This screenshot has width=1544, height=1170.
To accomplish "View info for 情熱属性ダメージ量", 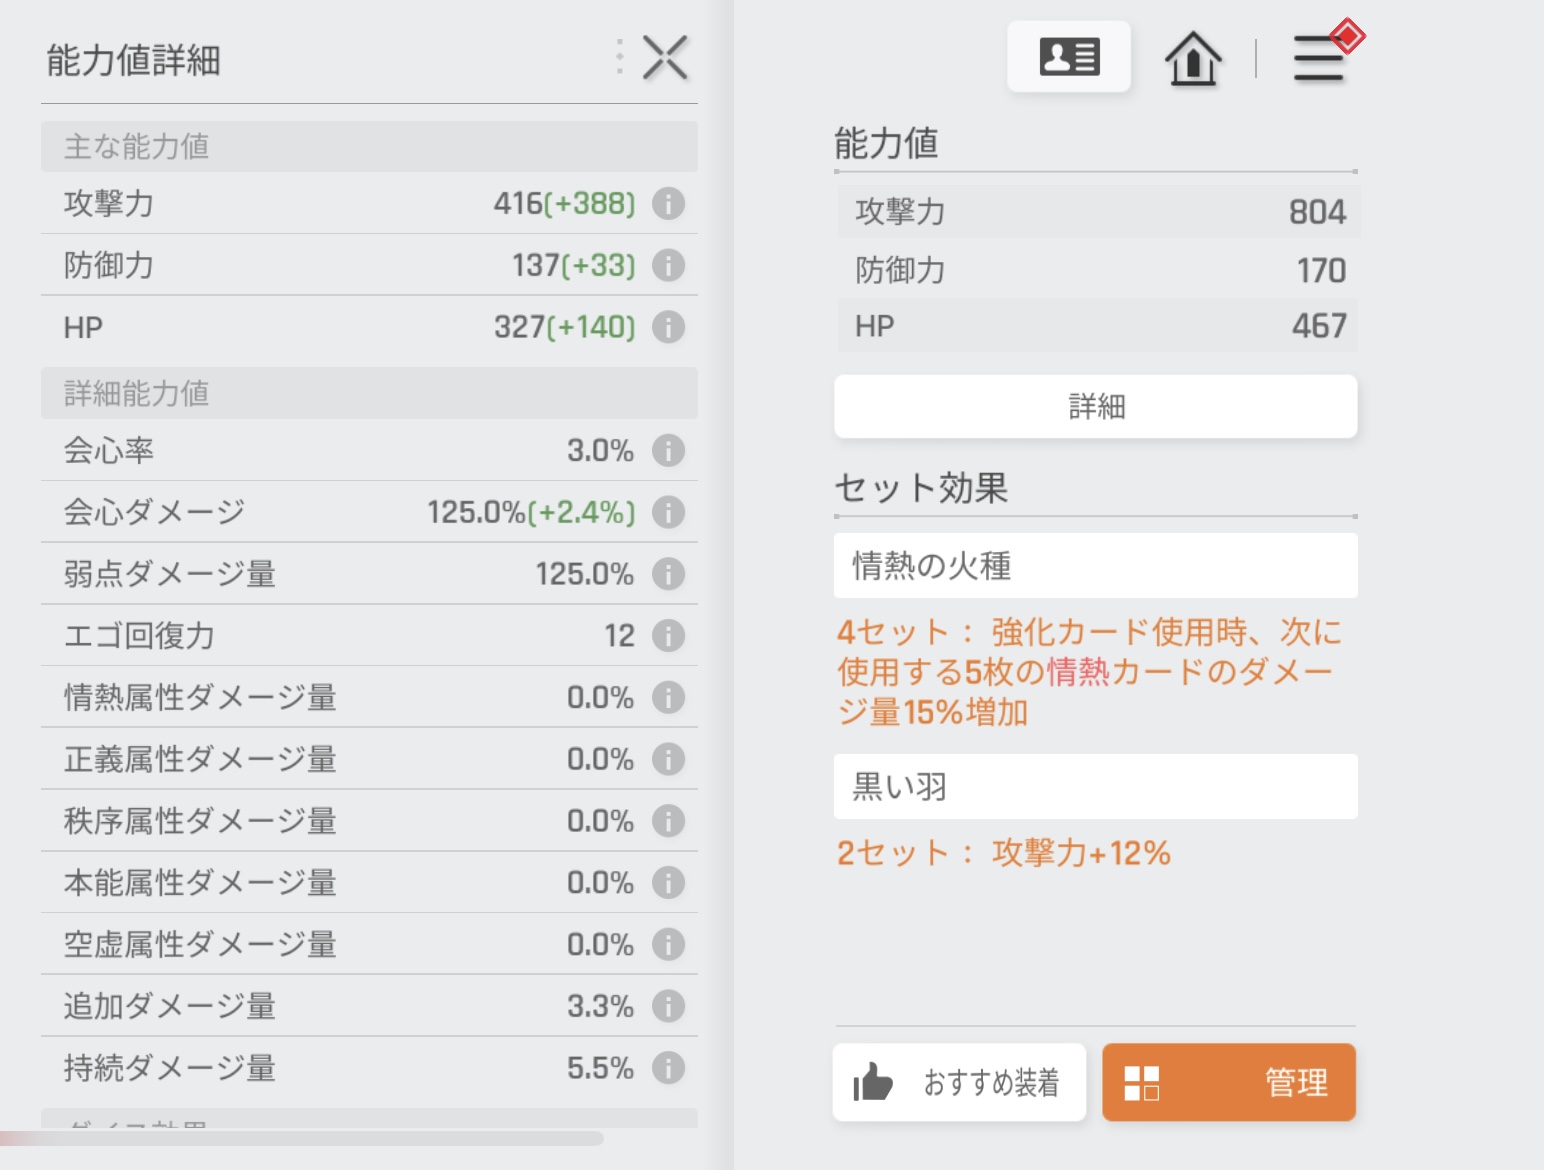I will tap(668, 697).
